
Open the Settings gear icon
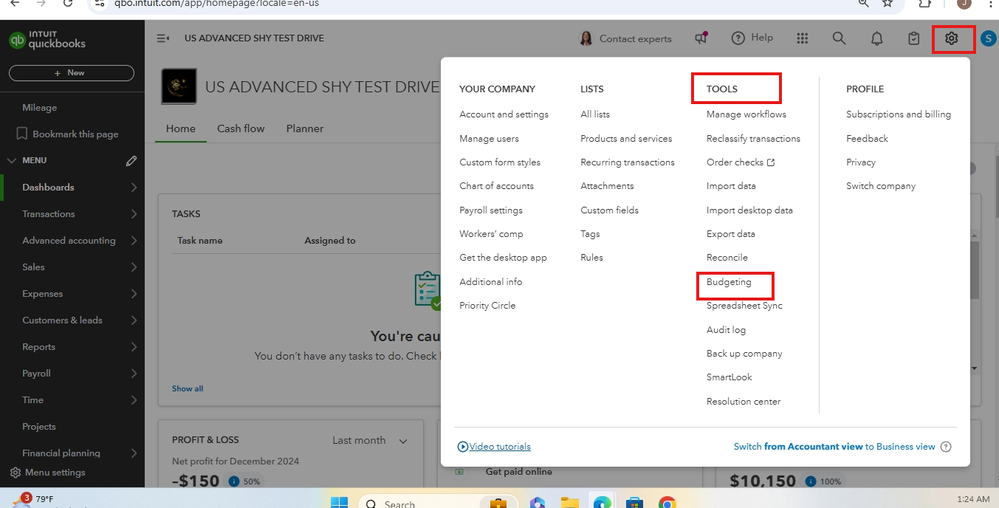[951, 38]
